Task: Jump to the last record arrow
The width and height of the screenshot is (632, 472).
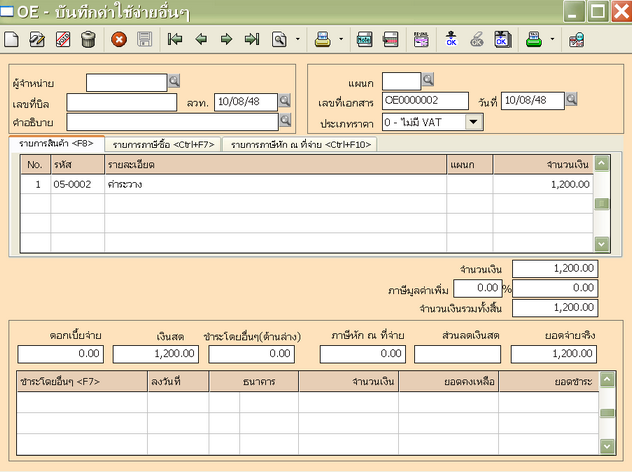Action: point(251,40)
